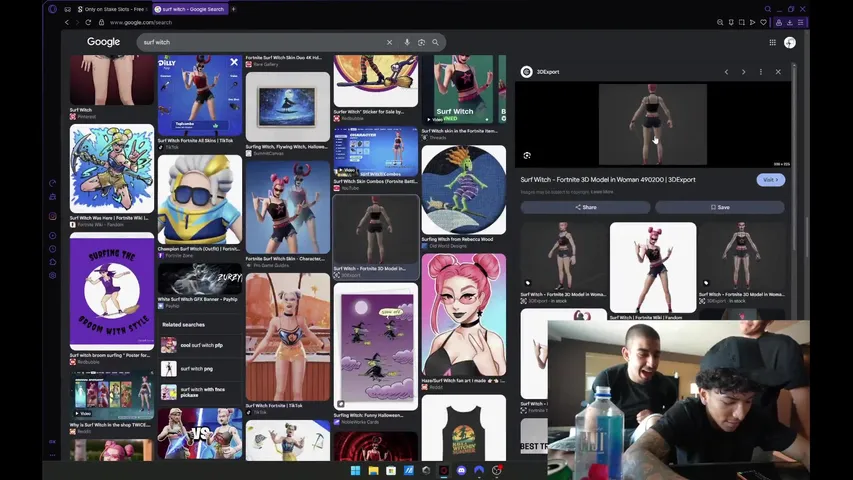Open Why is Surf Witch in shop TWICE video
This screenshot has height=480, width=853.
tap(112, 395)
